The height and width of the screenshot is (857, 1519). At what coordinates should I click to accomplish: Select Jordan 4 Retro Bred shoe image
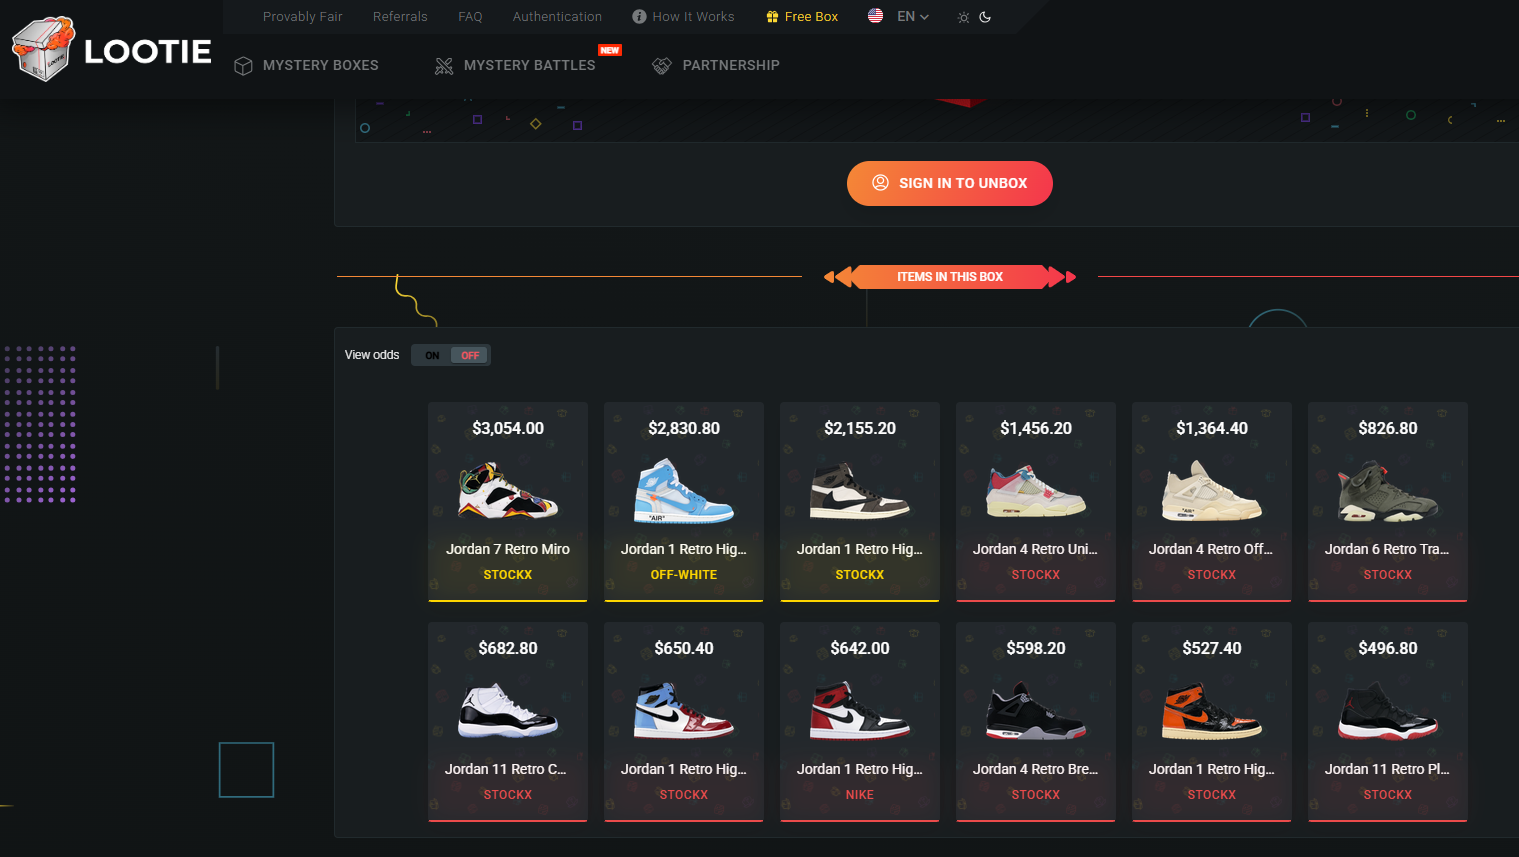tap(1036, 710)
